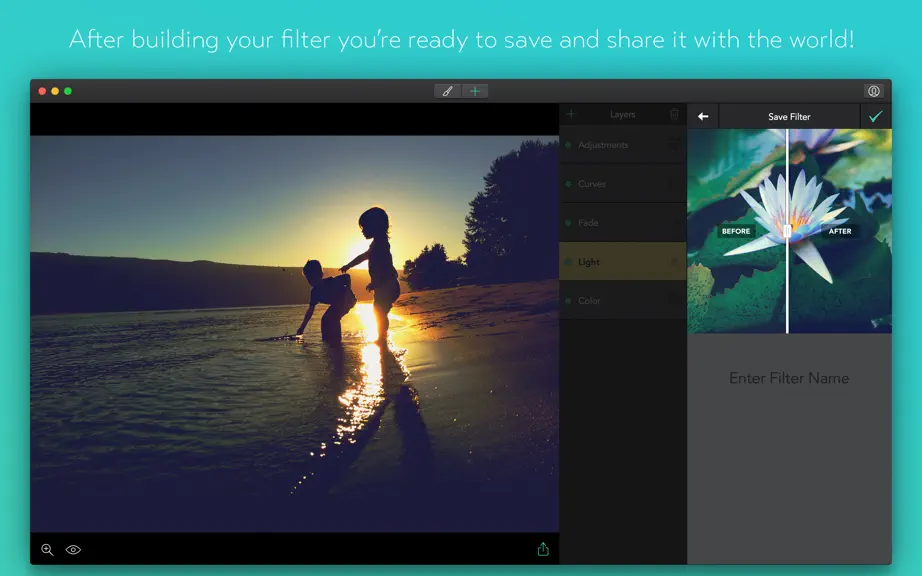Delete layer using the trash icon
This screenshot has width=922, height=576.
pos(674,114)
